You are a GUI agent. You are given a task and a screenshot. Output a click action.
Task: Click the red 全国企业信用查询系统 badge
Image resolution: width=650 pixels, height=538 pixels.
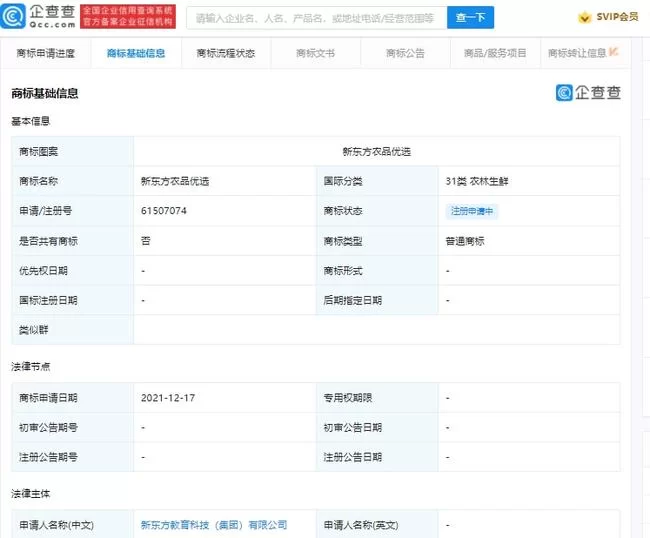click(x=127, y=17)
